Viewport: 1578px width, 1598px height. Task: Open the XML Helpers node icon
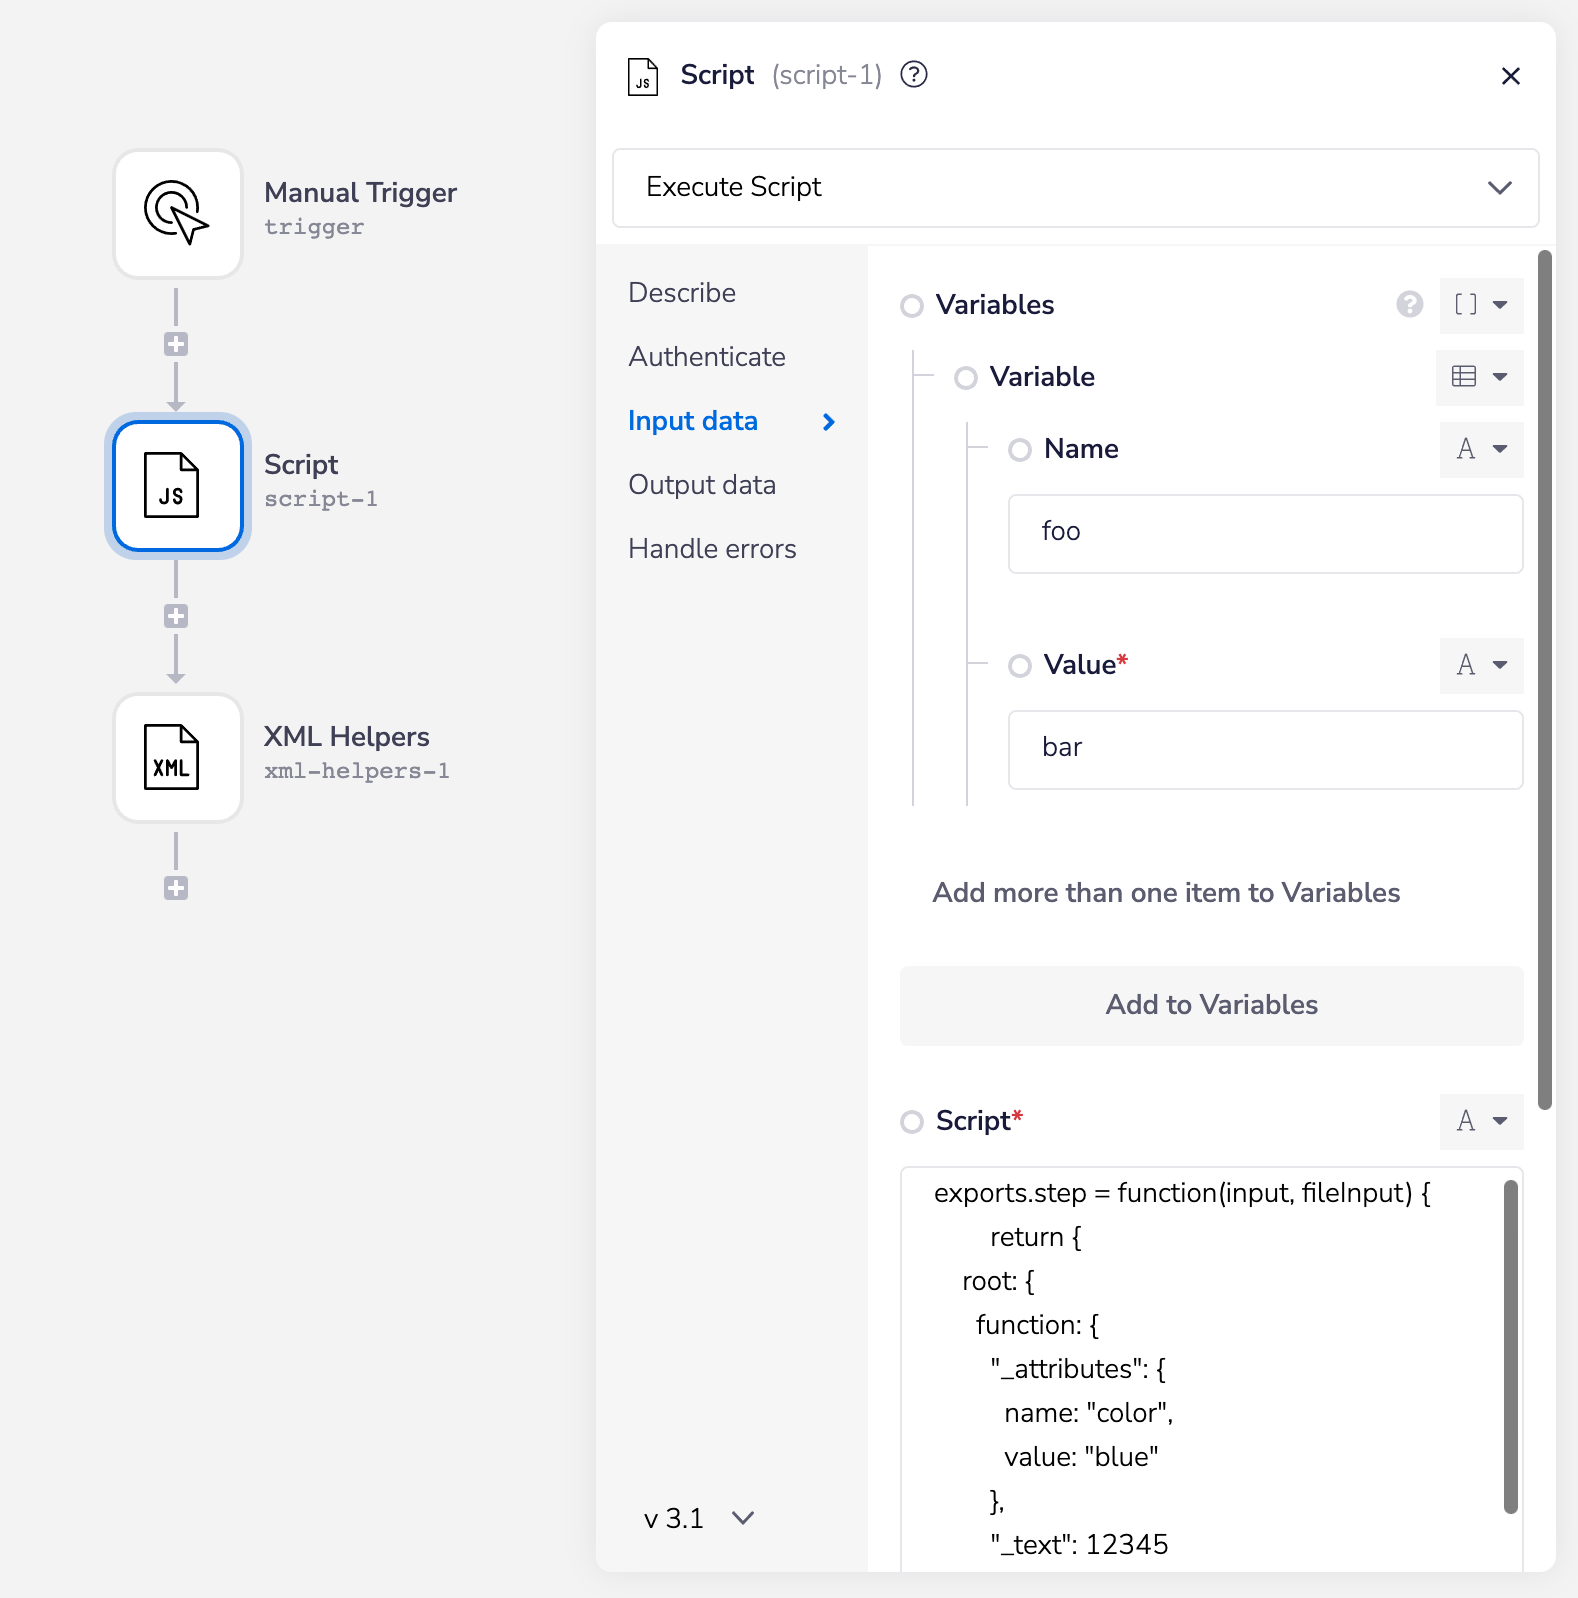(x=177, y=757)
